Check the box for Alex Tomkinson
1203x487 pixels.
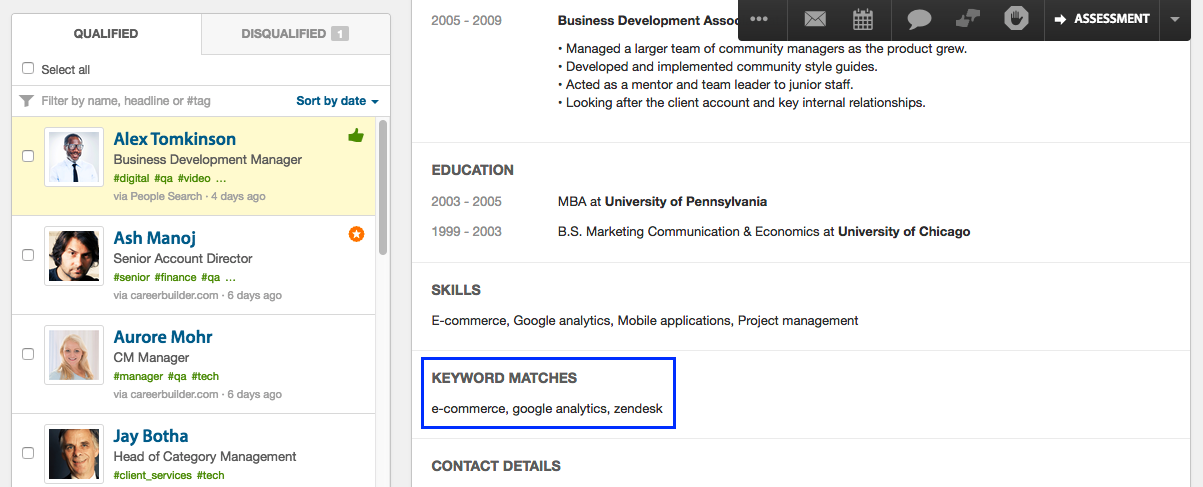(28, 156)
